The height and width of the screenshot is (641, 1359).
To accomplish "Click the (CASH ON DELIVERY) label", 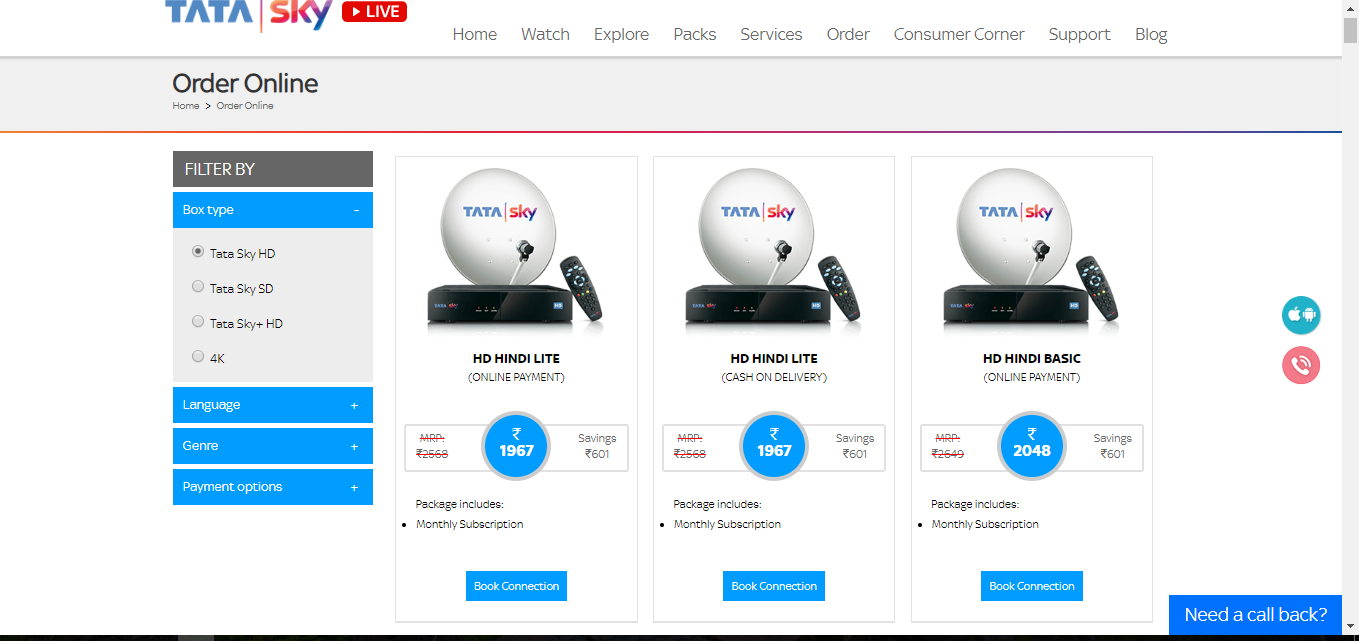I will (774, 378).
